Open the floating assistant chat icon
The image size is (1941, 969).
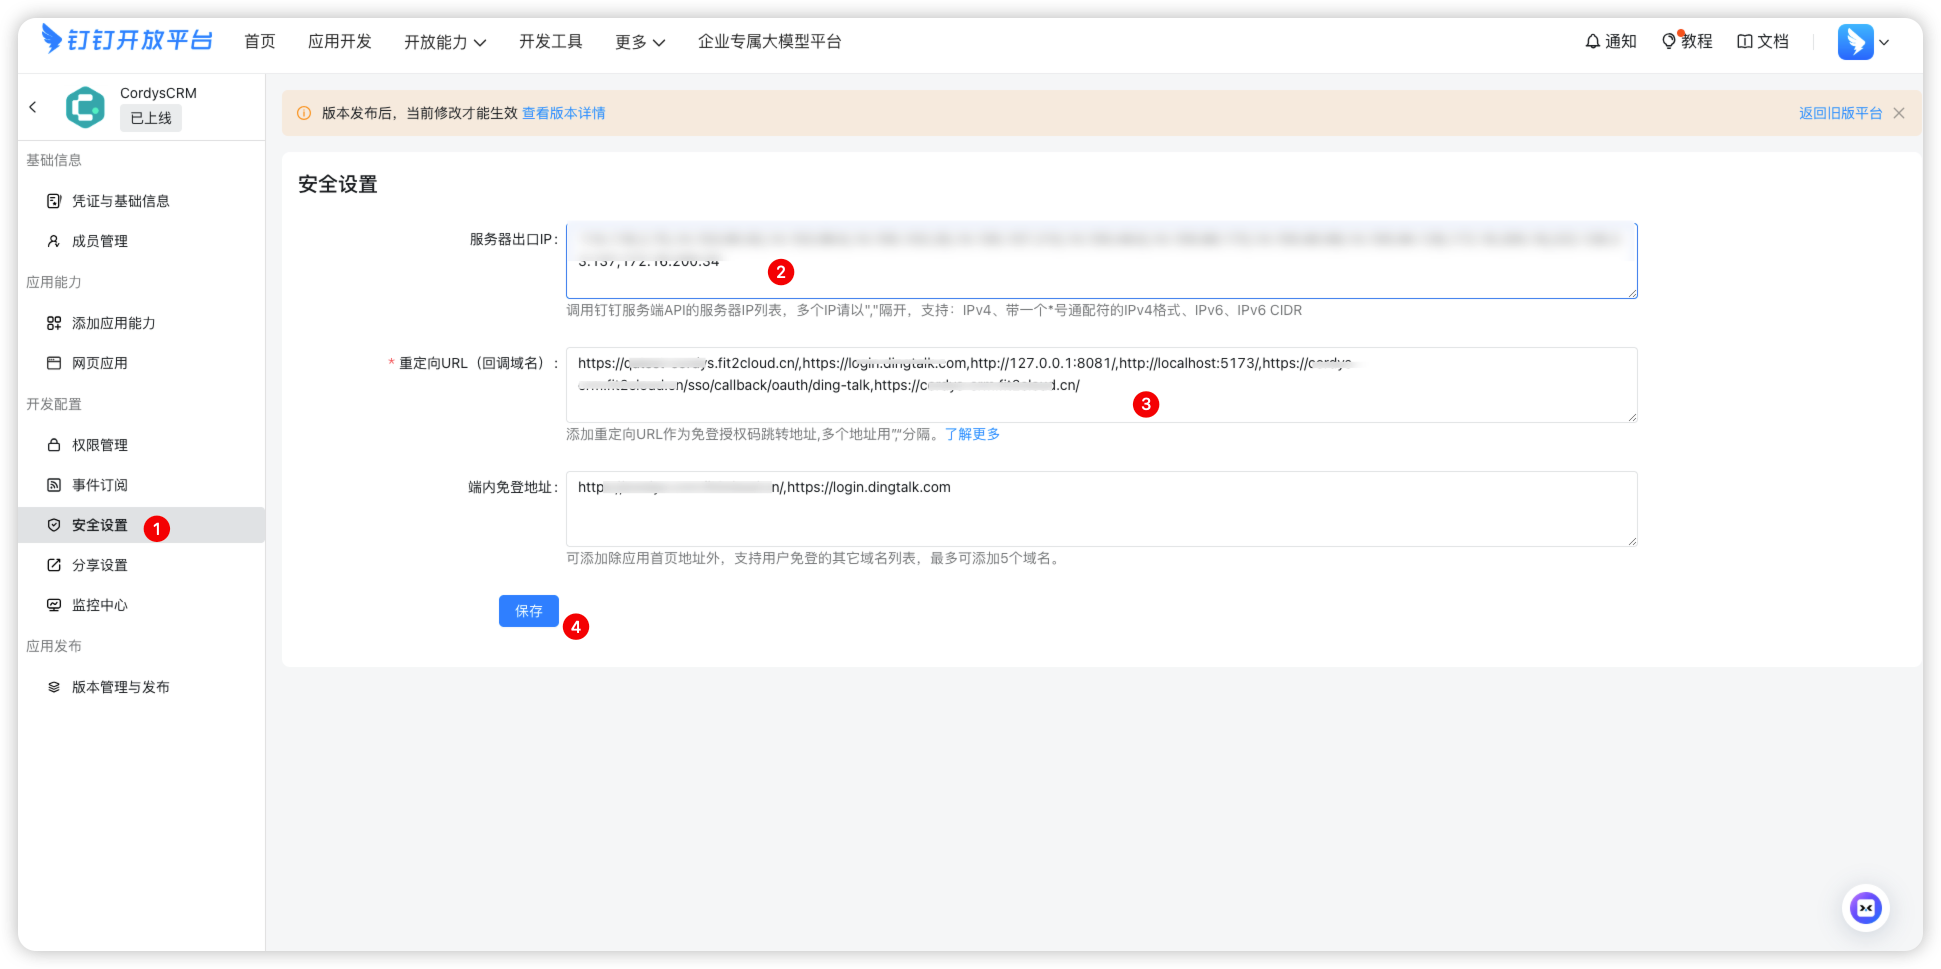[x=1865, y=908]
